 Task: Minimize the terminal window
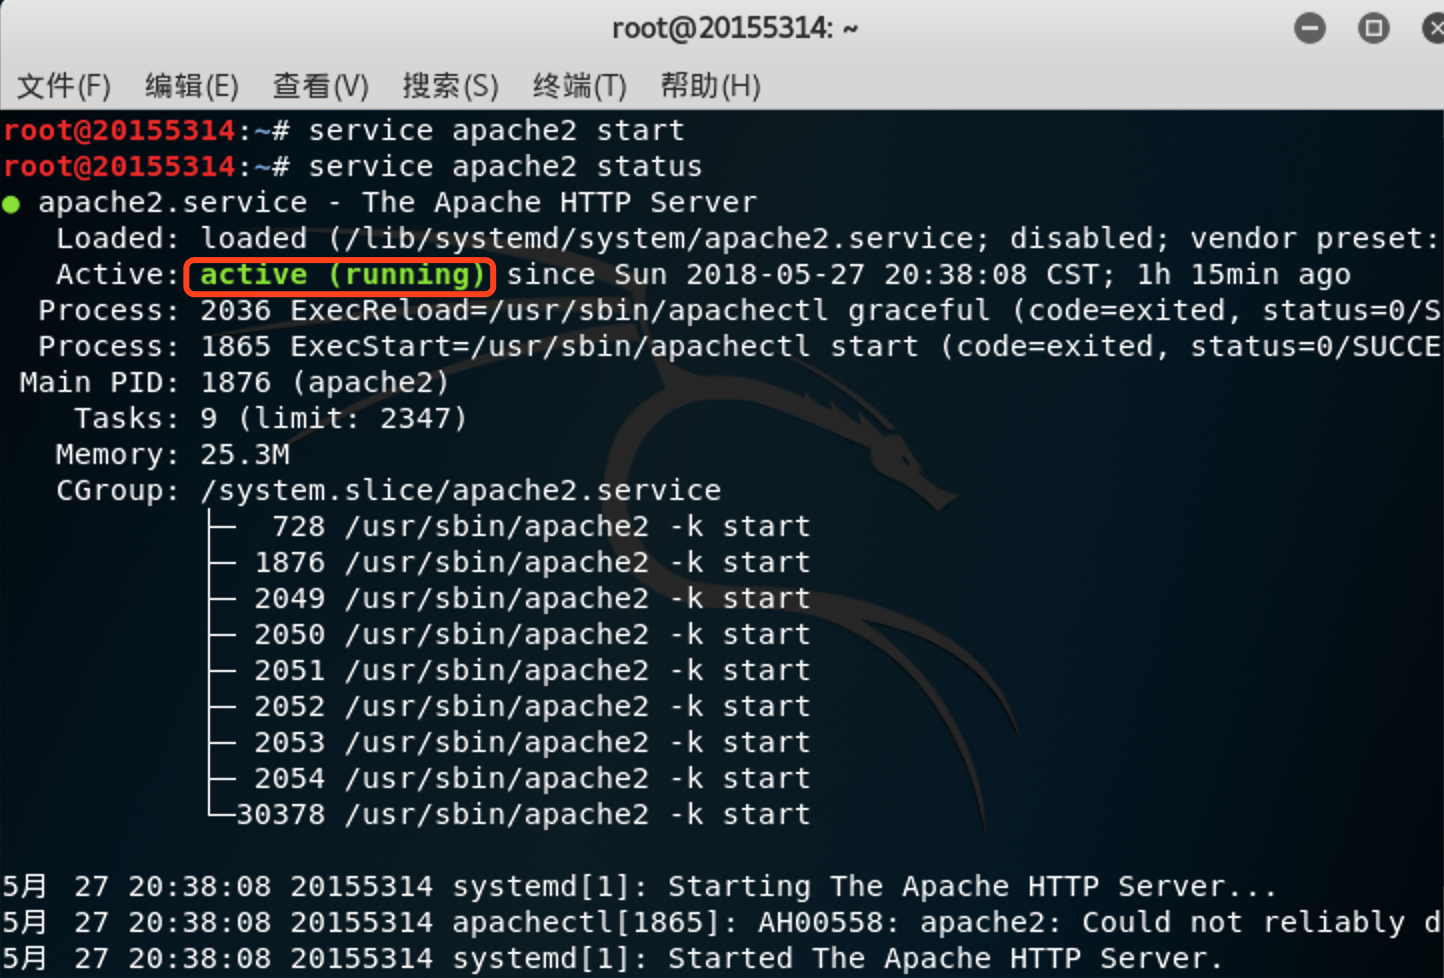[x=1310, y=28]
